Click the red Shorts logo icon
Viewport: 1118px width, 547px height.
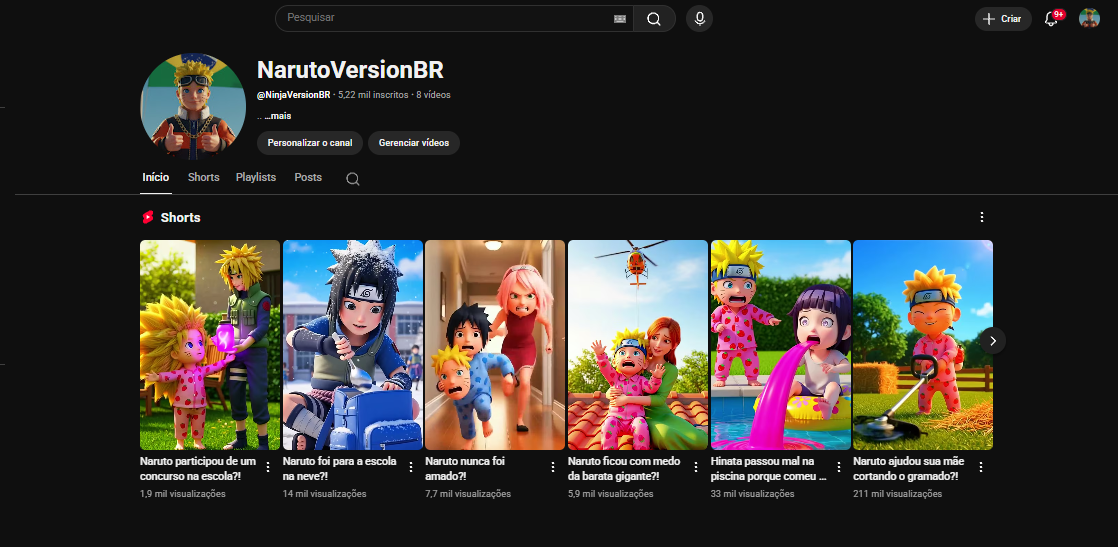point(148,217)
